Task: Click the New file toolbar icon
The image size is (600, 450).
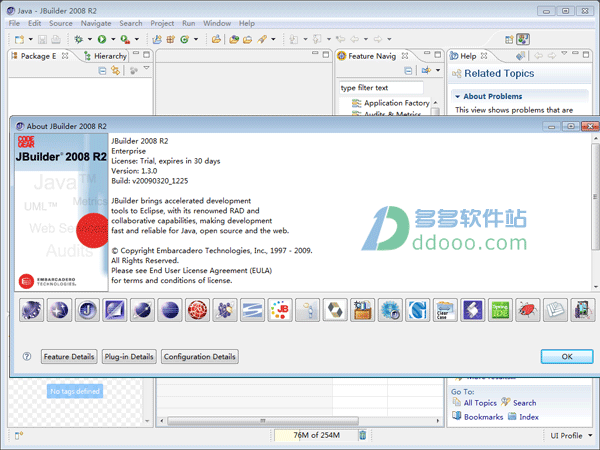Action: pos(19,39)
